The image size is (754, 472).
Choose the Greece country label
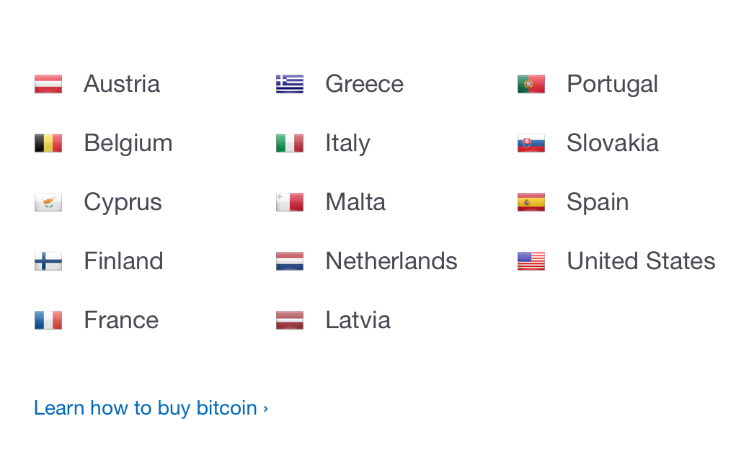click(364, 84)
